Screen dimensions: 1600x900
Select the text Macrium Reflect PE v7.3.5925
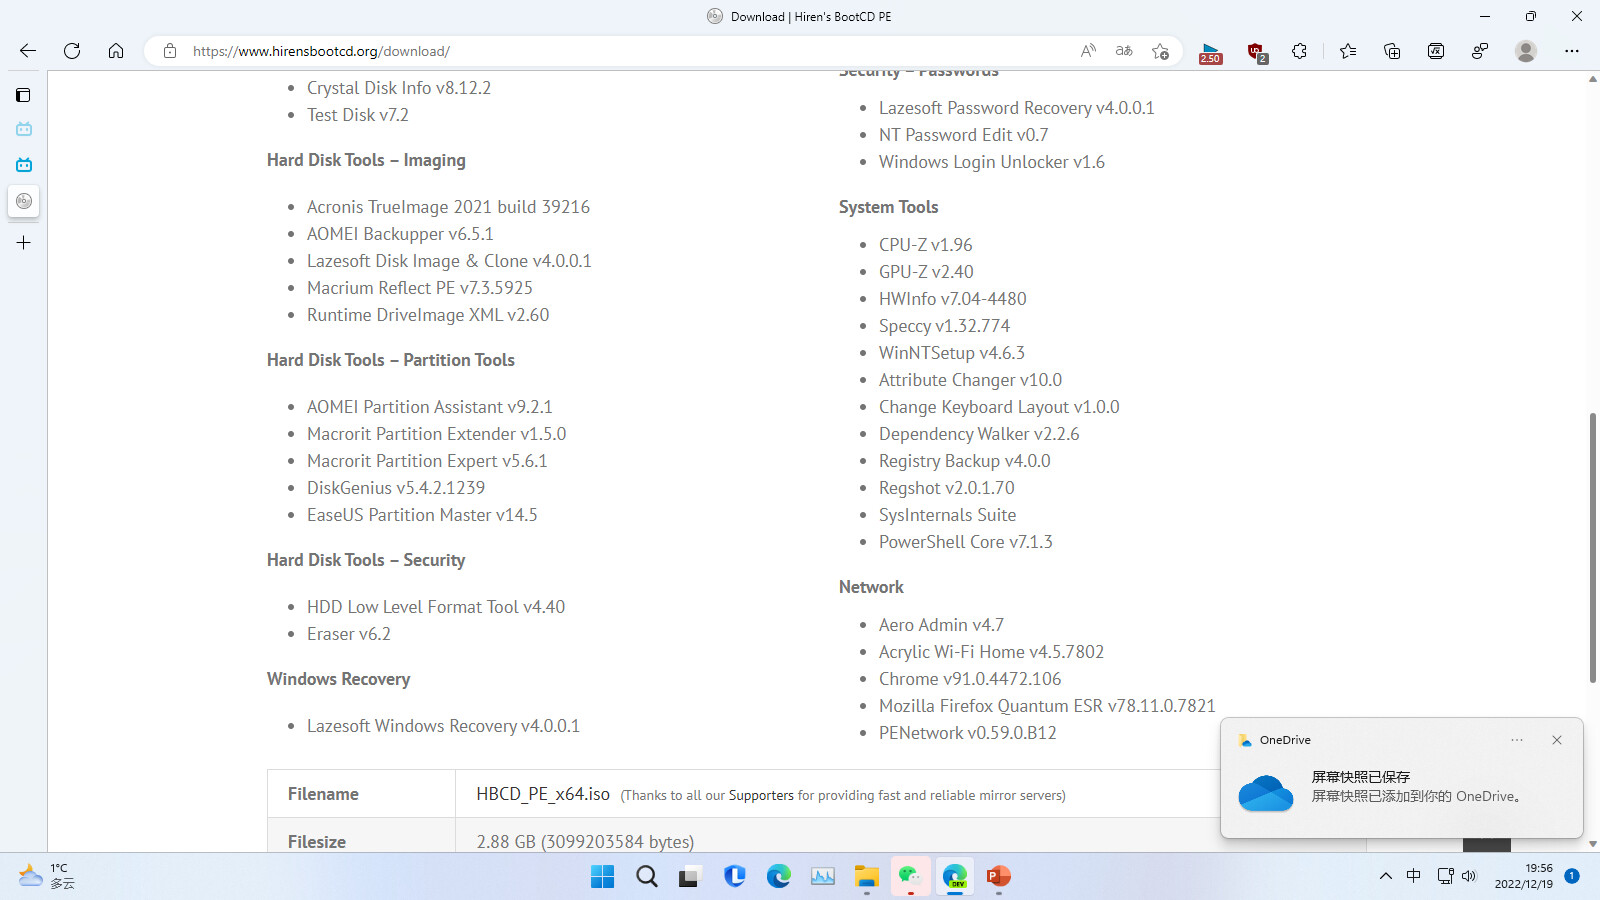[x=420, y=288]
